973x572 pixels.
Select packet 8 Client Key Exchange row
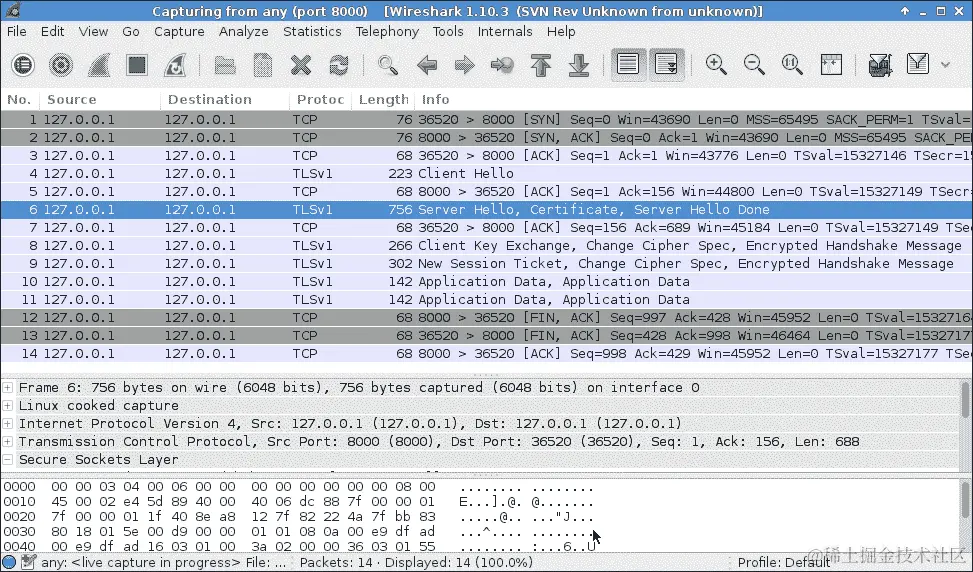coord(486,246)
